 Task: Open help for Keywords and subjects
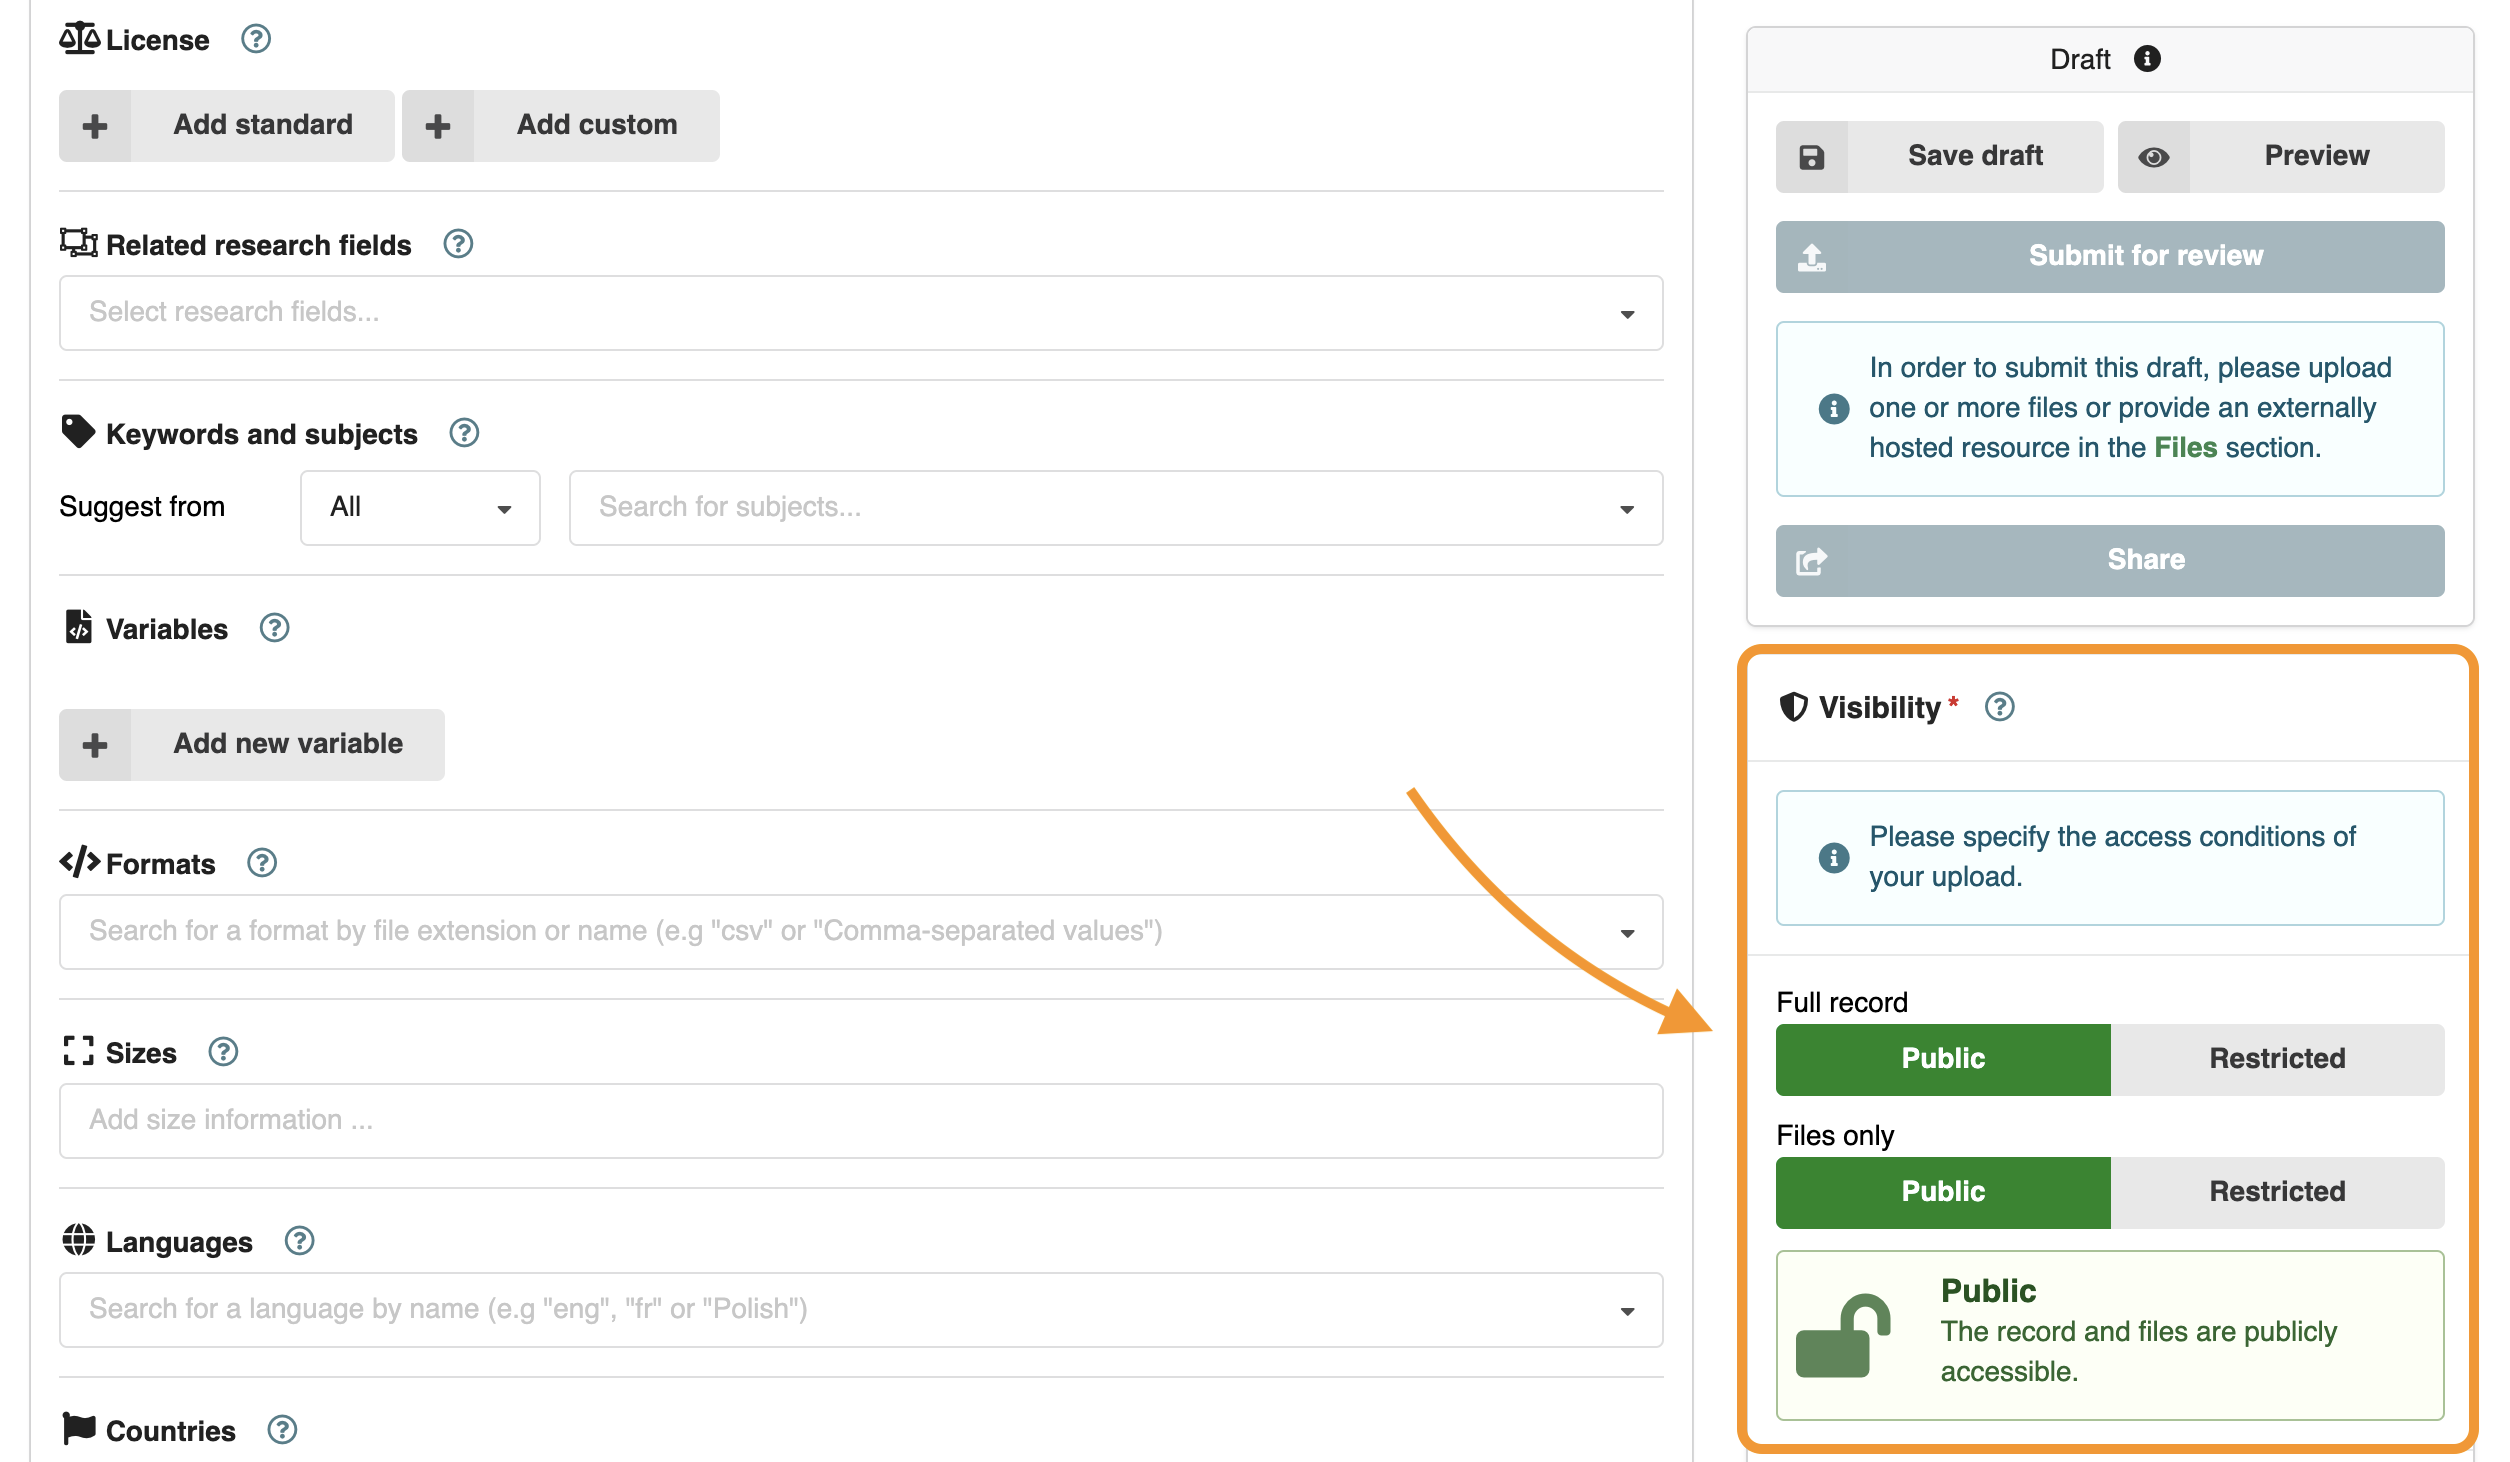(464, 433)
